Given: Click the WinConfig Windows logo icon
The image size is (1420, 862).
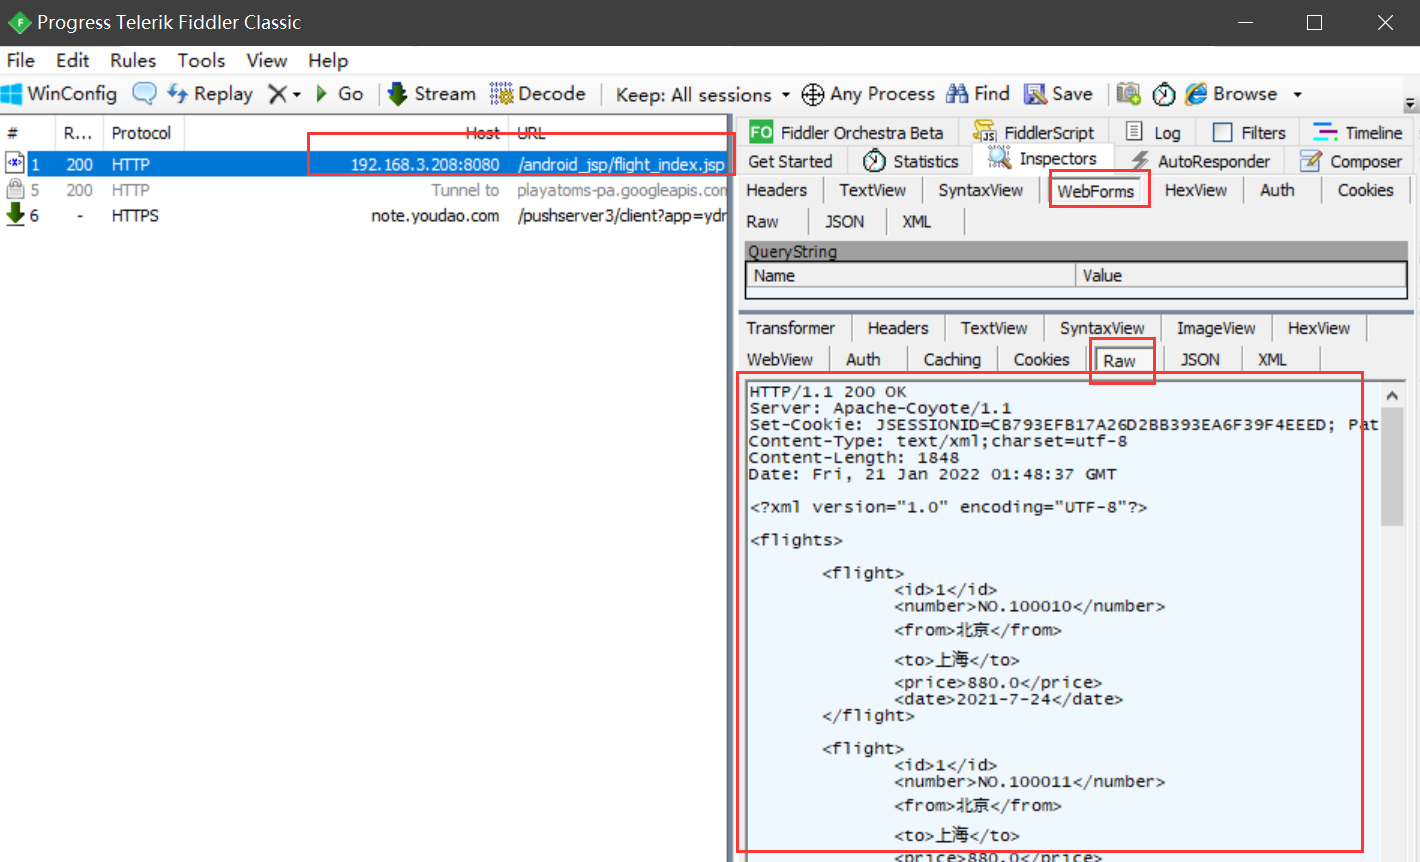Looking at the screenshot, I should (x=12, y=94).
